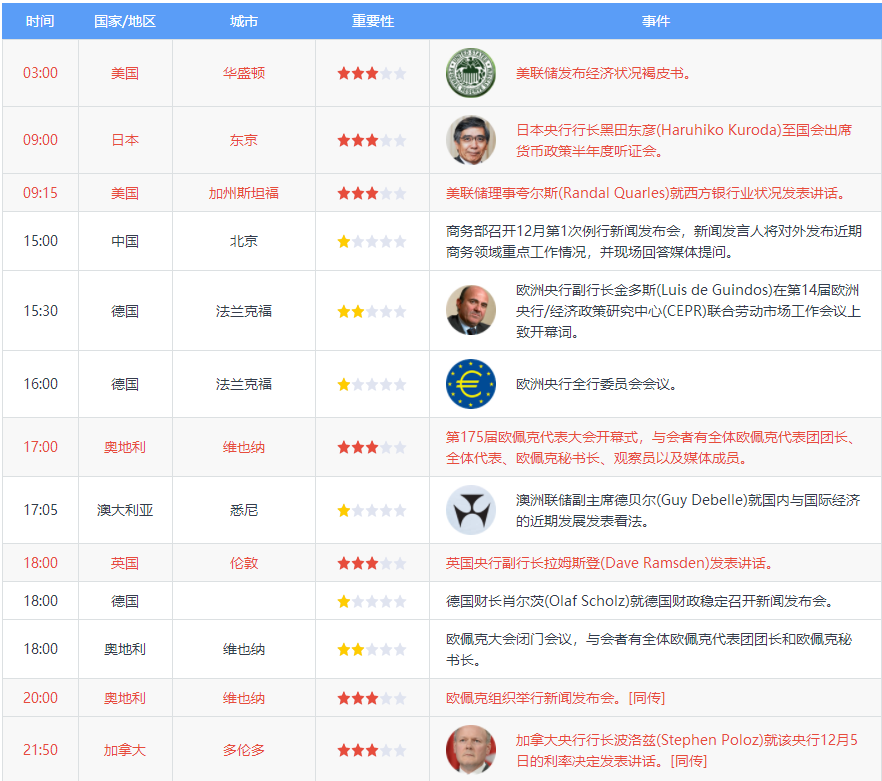Image resolution: width=882 pixels, height=781 pixels.
Task: Click the star rating in 15:00 北京 row
Action: pyautogui.click(x=372, y=241)
